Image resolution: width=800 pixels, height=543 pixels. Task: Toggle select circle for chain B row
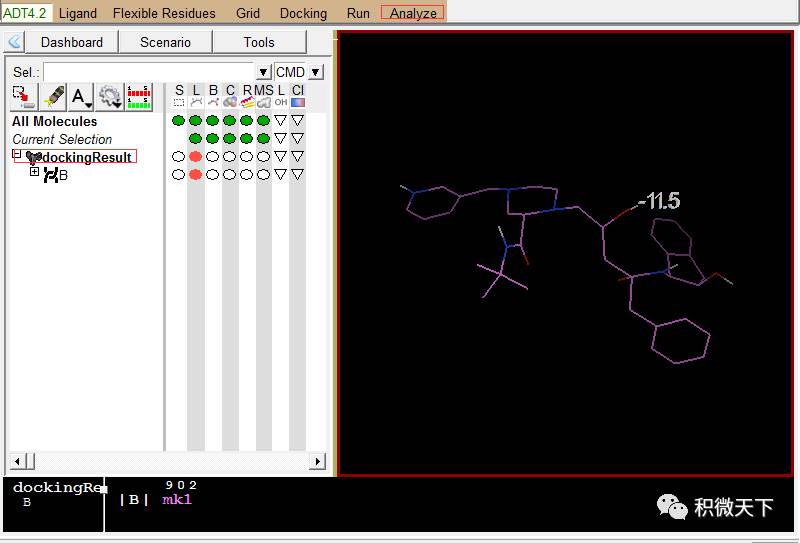[179, 175]
